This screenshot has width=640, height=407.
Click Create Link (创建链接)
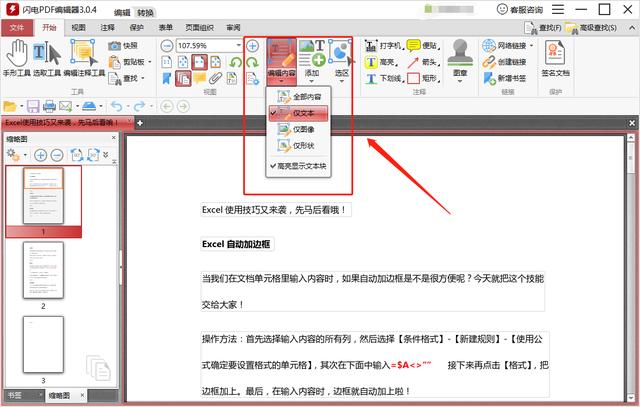(504, 62)
